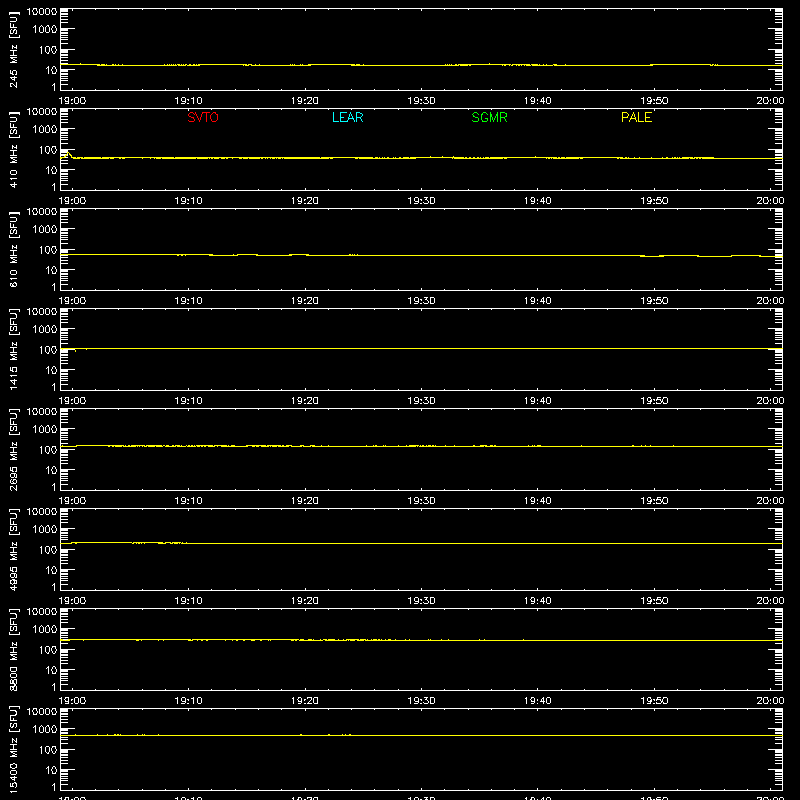Click the 19:40 tick label under 610 MHz plot
800x800 pixels.
point(538,301)
